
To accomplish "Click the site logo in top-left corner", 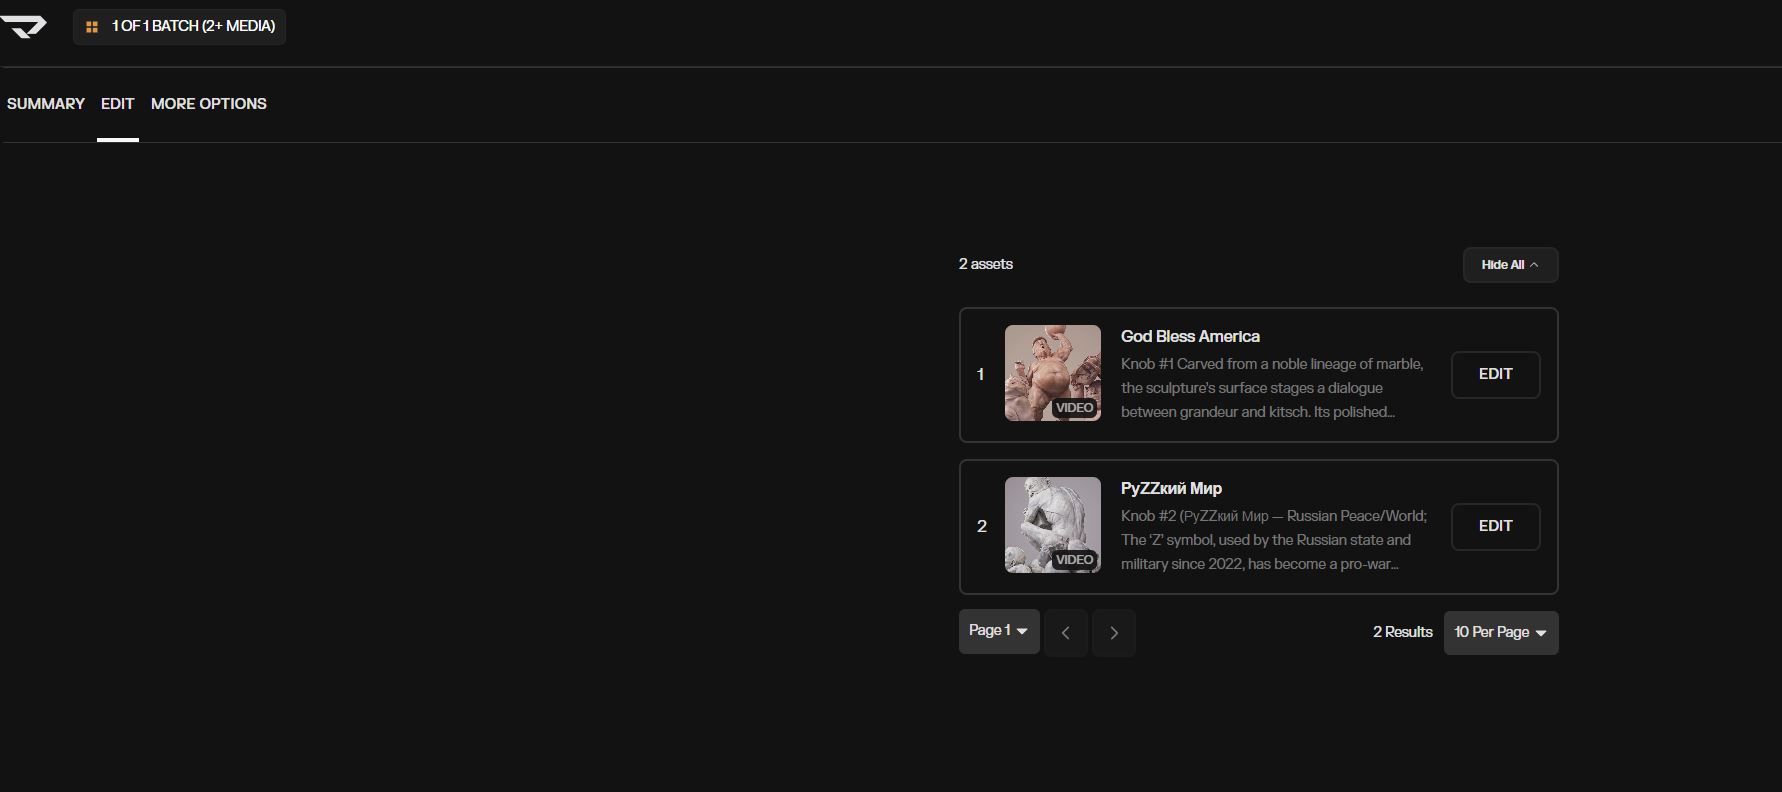I will tap(24, 26).
